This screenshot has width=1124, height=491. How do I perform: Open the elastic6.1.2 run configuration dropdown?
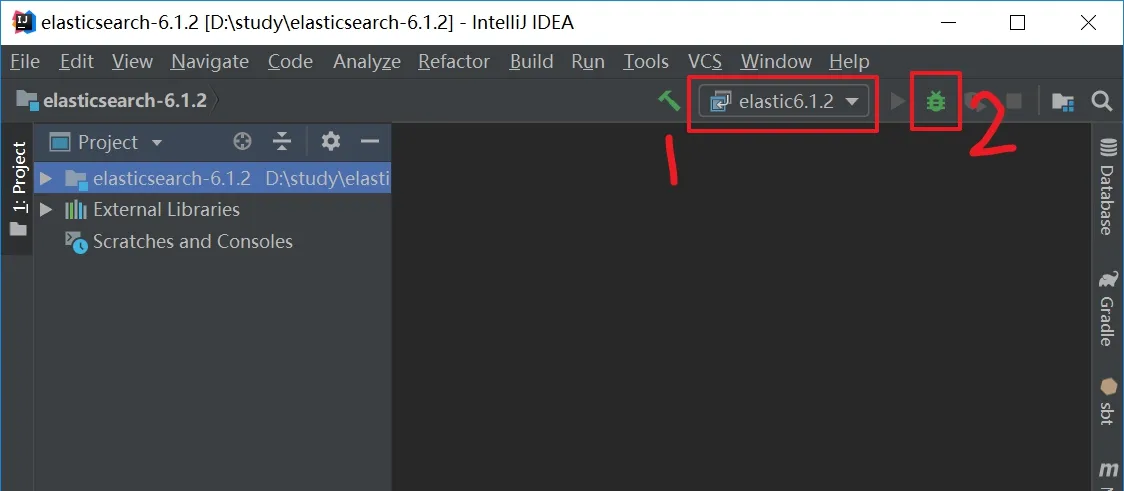pyautogui.click(x=784, y=102)
